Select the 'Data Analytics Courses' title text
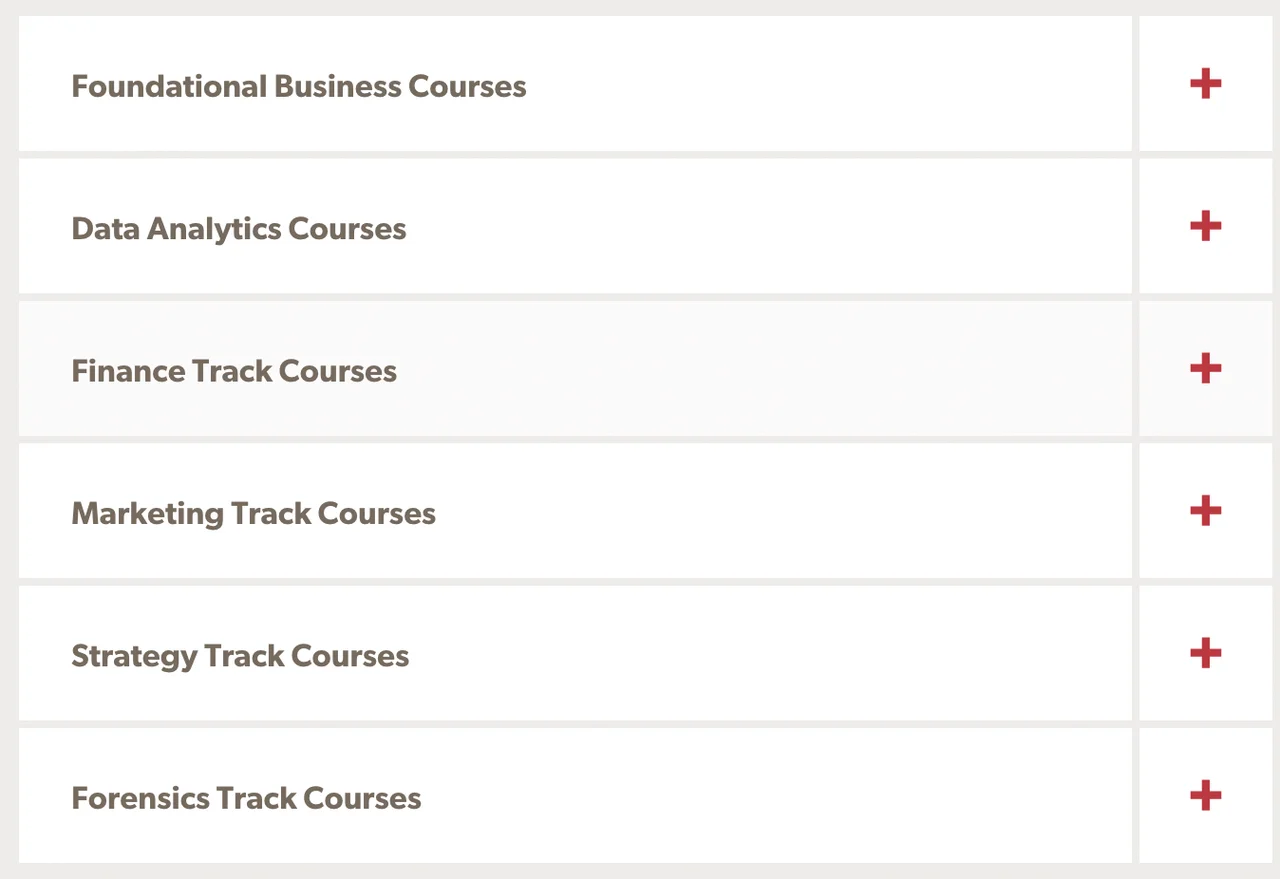The image size is (1280, 879). [238, 229]
